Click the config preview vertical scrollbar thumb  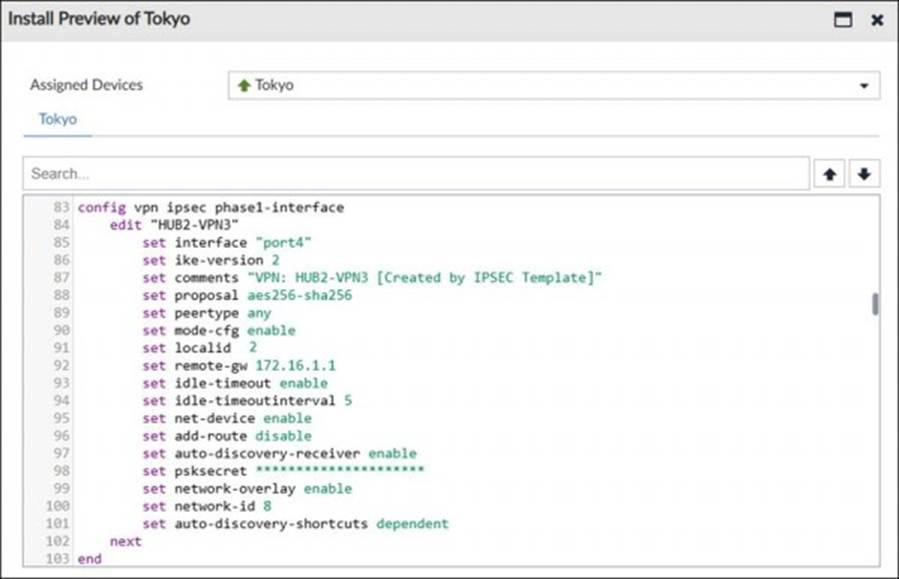[x=875, y=304]
